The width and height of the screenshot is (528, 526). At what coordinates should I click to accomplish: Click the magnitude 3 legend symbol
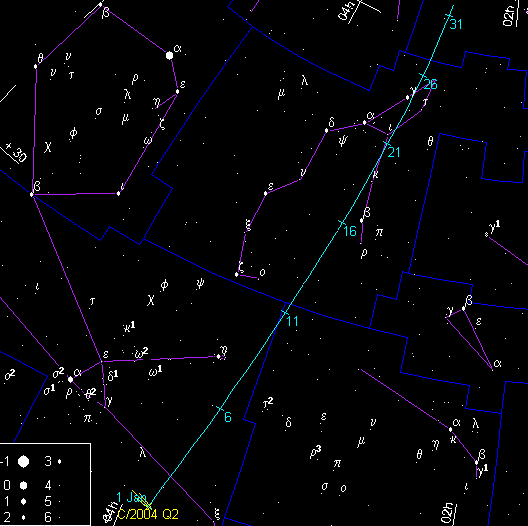[60, 461]
